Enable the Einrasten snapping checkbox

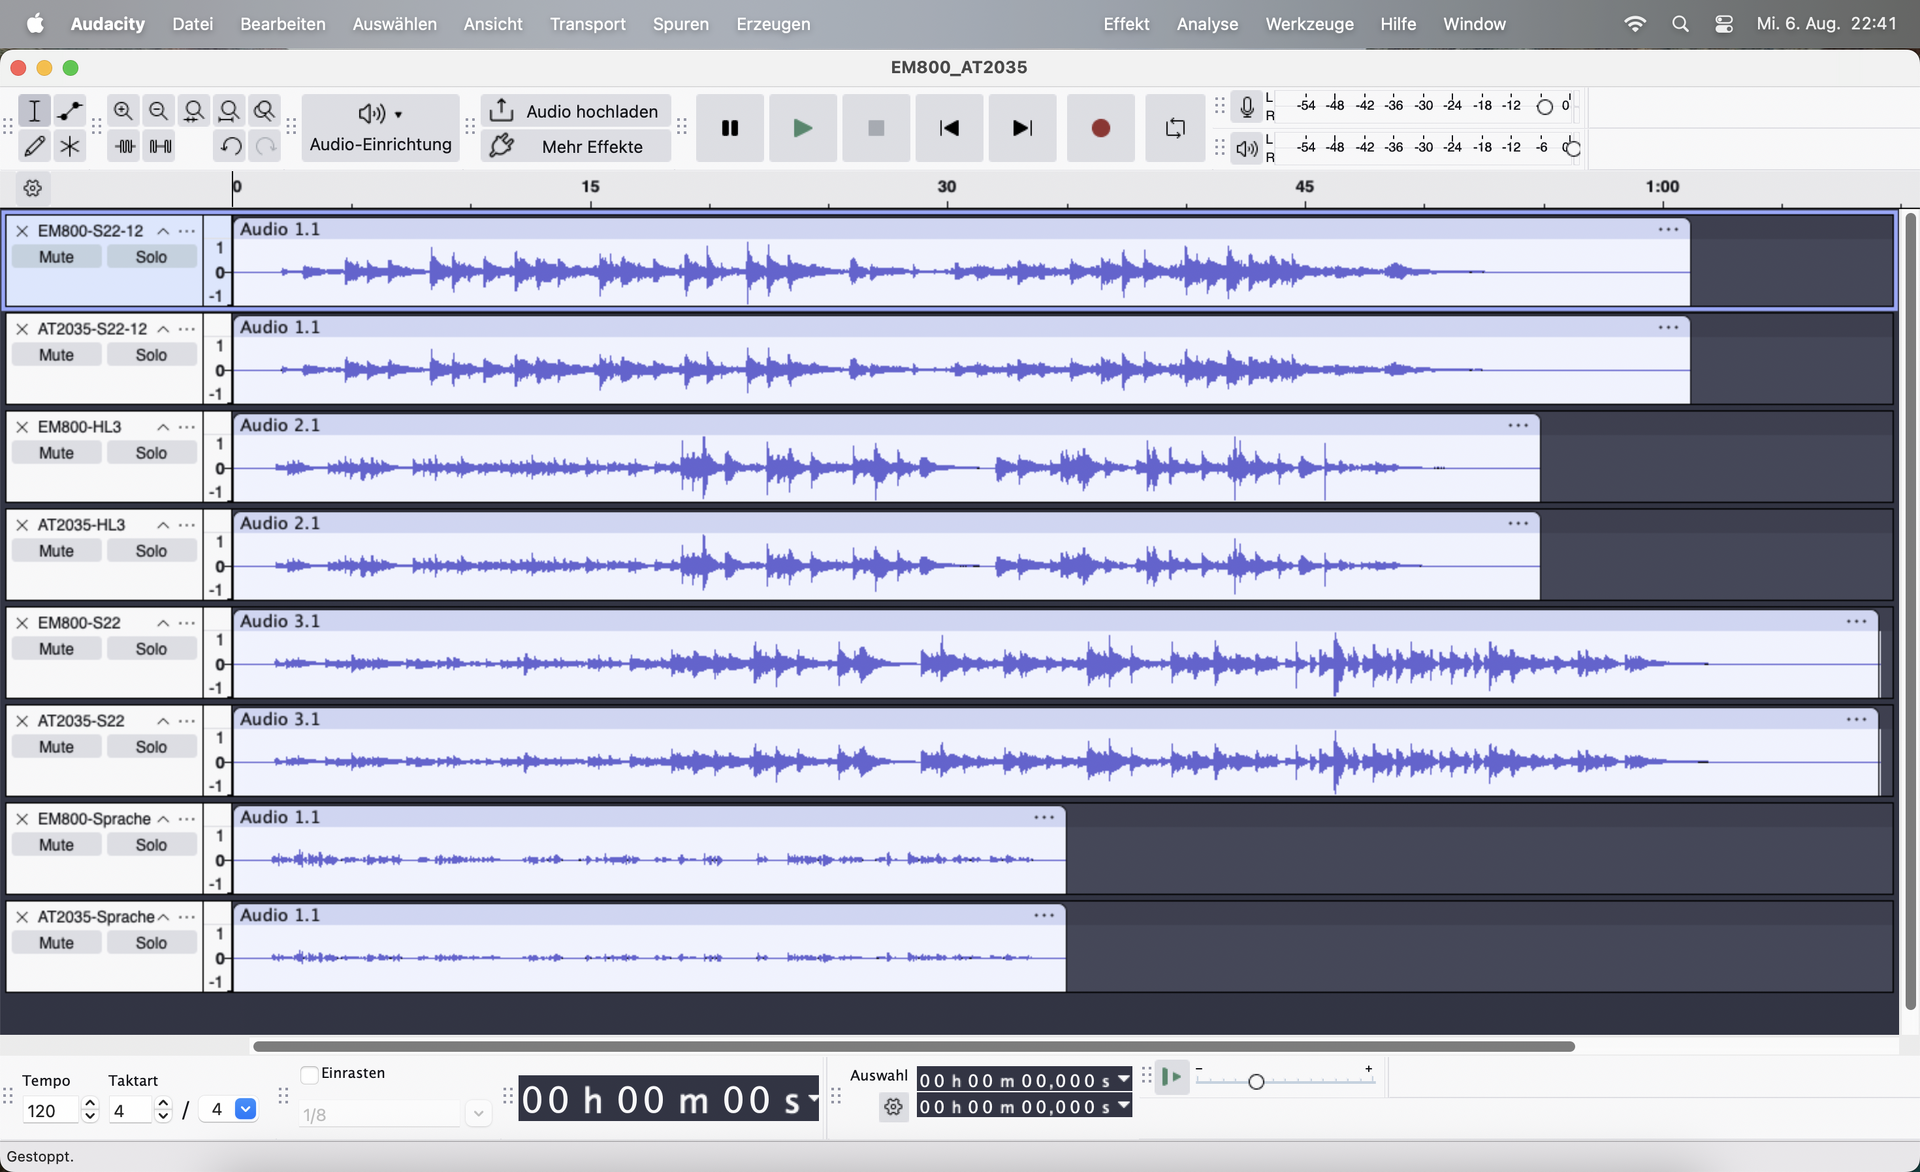coord(310,1074)
